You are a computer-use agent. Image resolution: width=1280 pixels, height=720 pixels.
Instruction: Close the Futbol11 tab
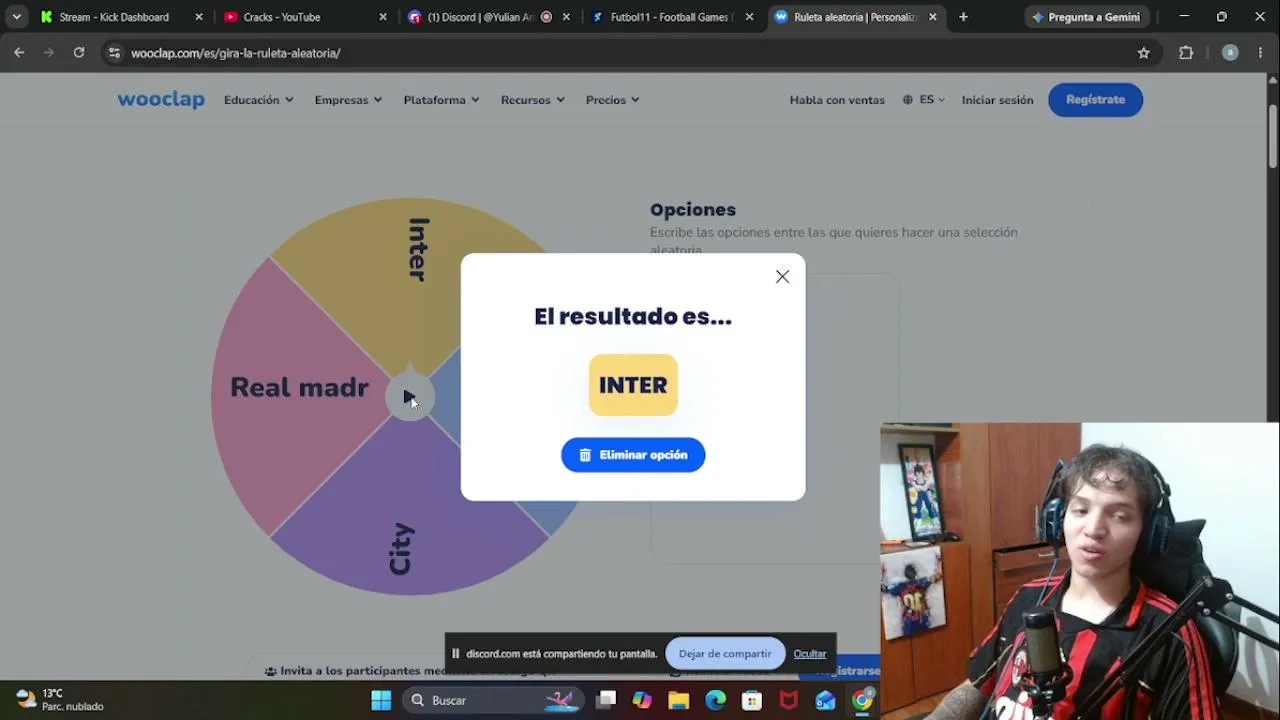click(x=750, y=17)
